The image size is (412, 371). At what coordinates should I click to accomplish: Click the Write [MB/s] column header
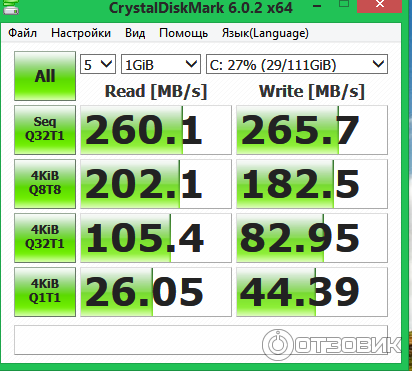(x=312, y=91)
